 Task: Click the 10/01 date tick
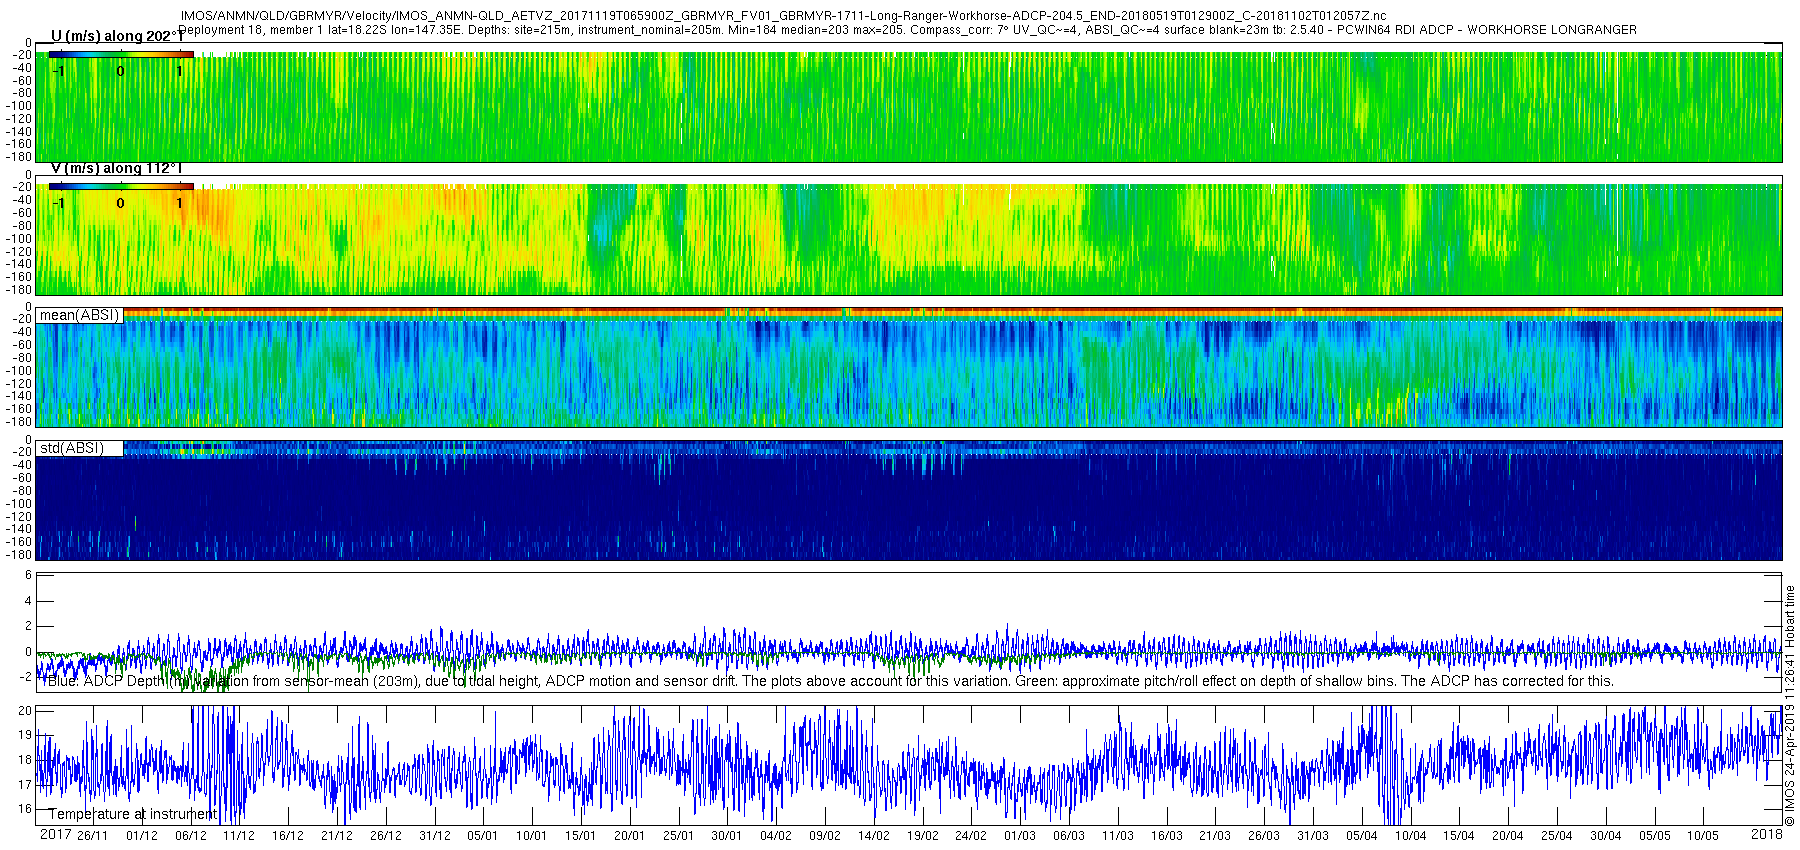pyautogui.click(x=531, y=836)
